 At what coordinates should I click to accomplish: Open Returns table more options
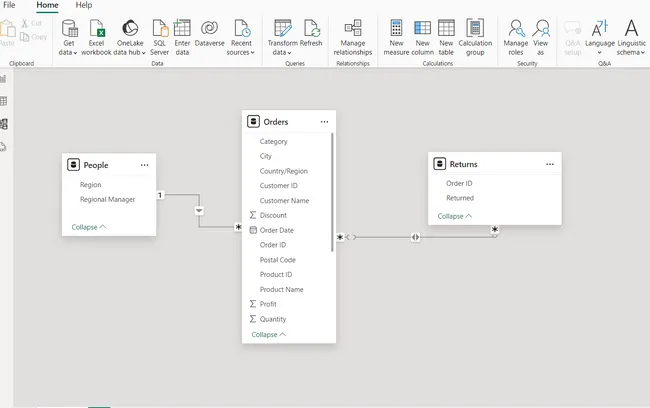(x=550, y=164)
